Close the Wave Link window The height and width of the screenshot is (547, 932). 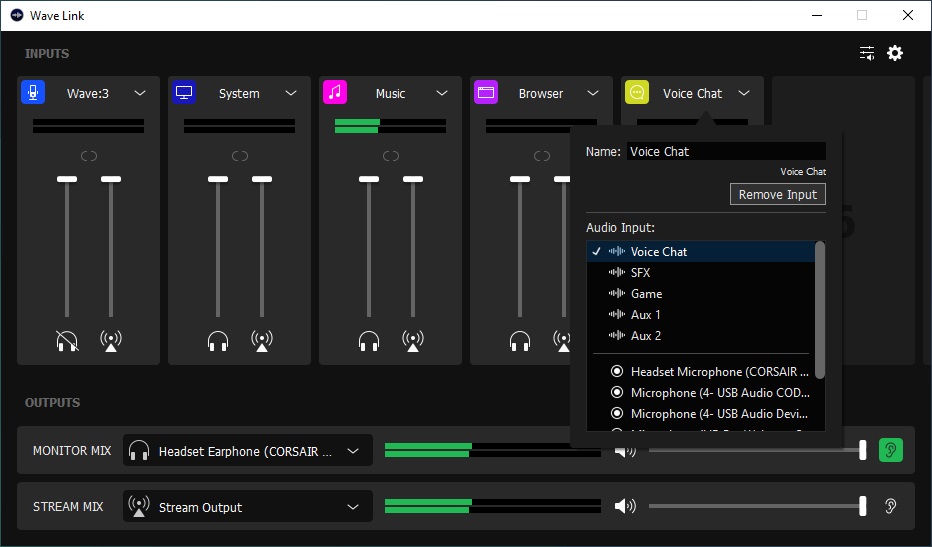pos(908,15)
